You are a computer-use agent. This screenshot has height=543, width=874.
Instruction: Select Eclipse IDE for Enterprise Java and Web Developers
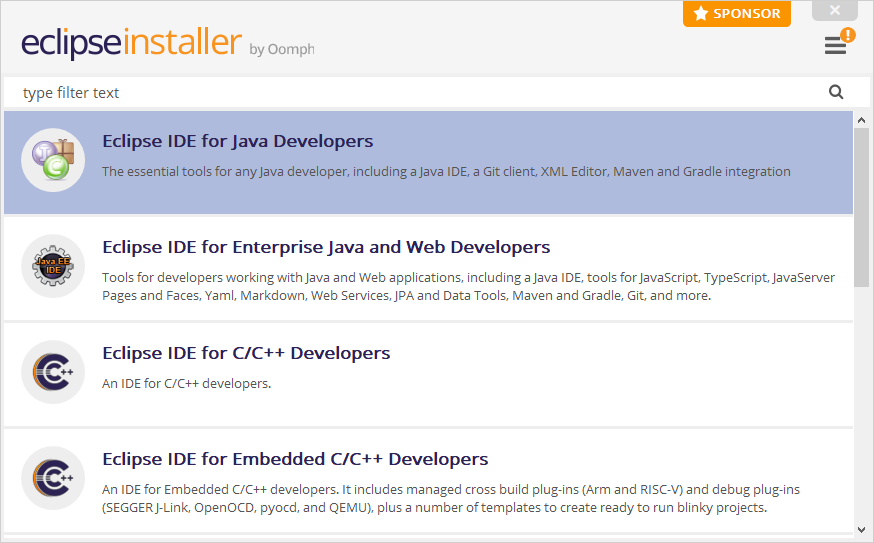(x=428, y=268)
